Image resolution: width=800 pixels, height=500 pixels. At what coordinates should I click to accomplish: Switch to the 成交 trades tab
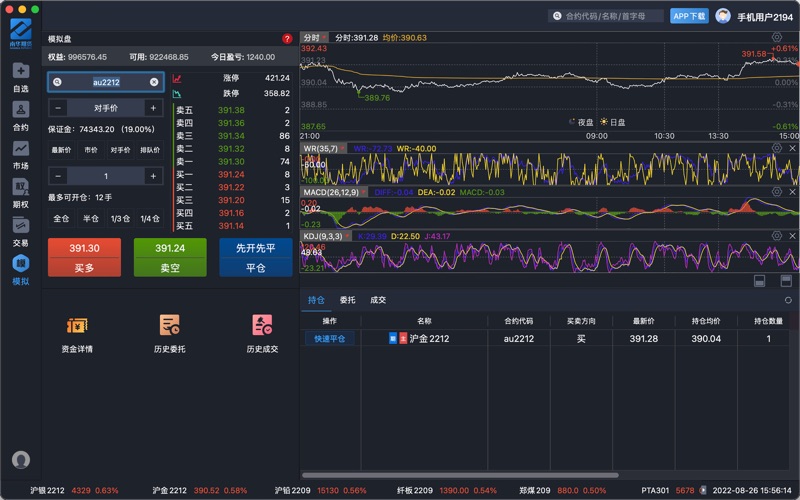click(x=378, y=299)
